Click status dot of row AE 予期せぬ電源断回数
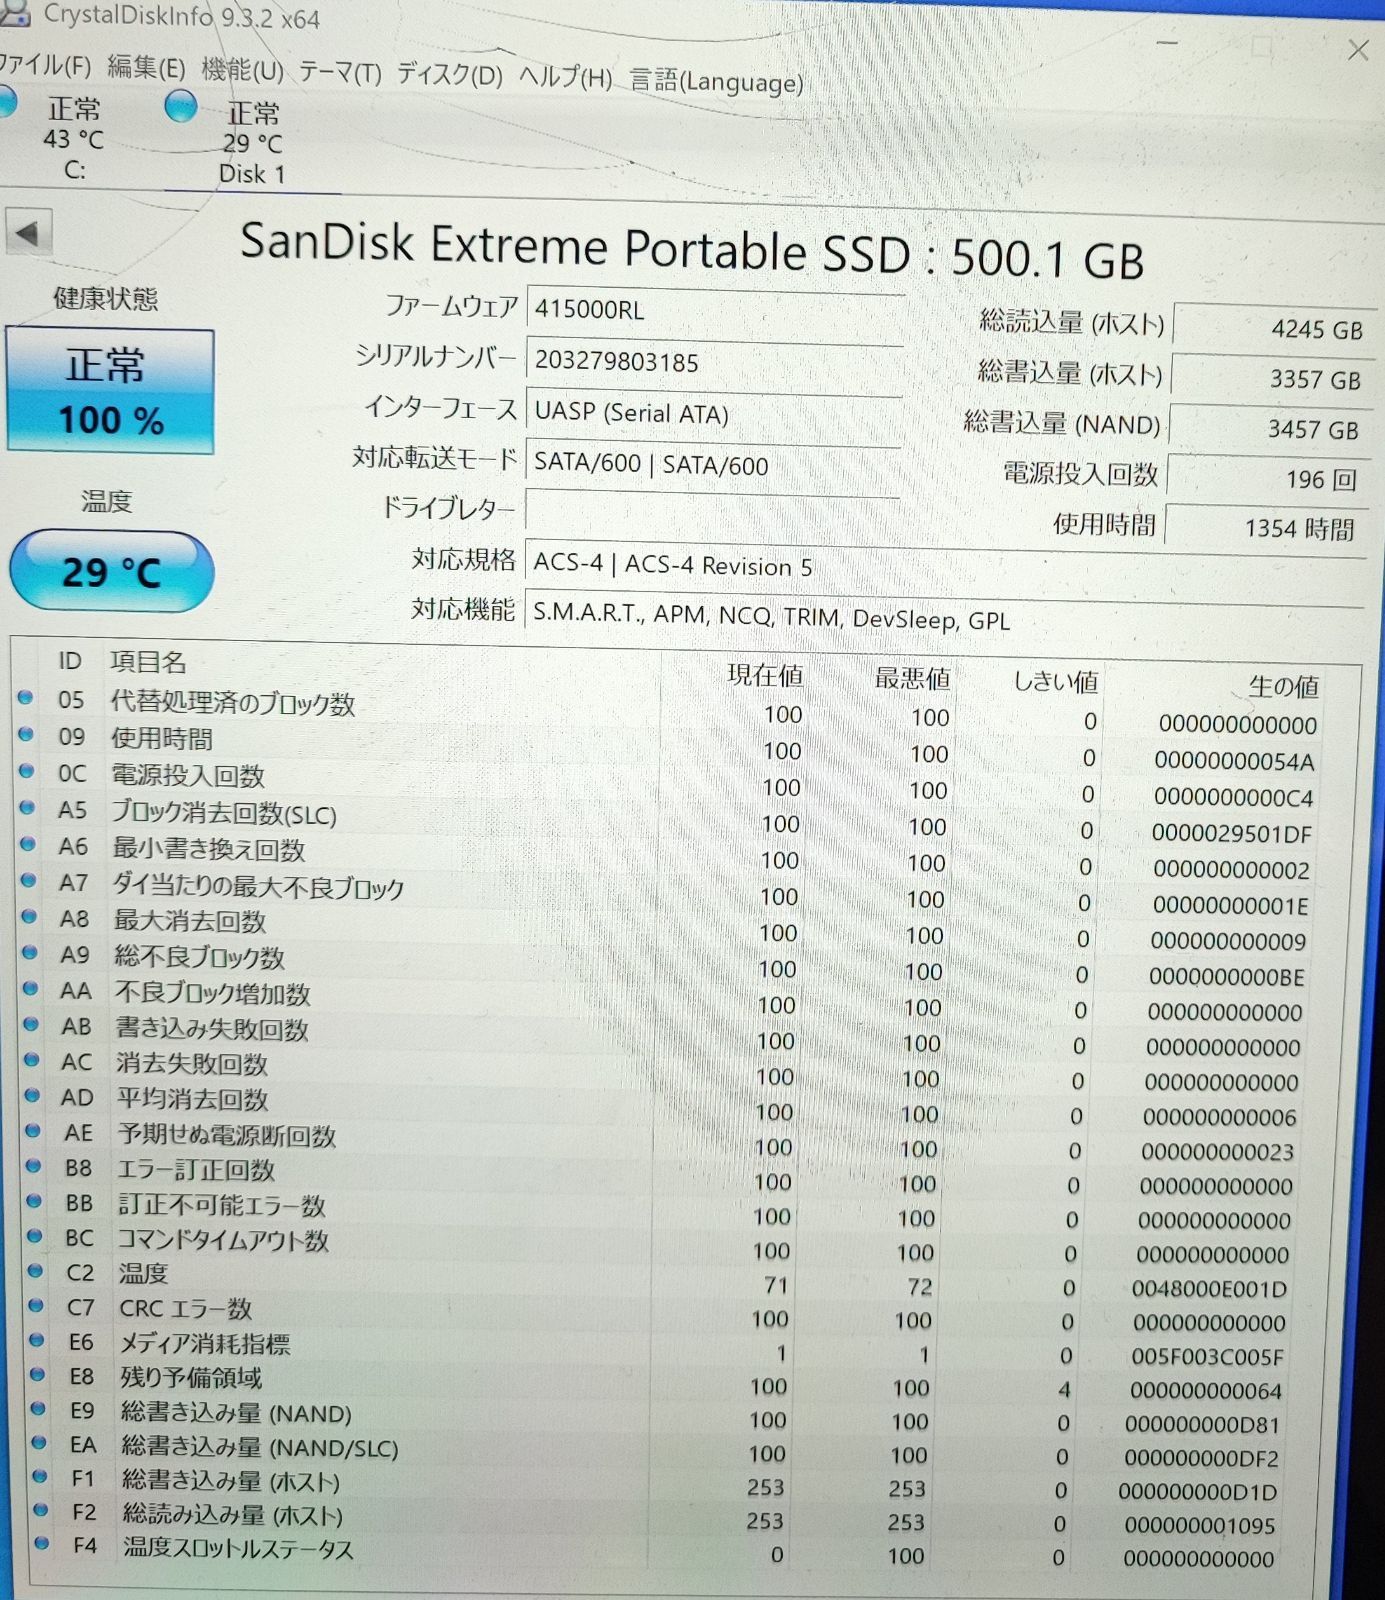 (32, 1130)
